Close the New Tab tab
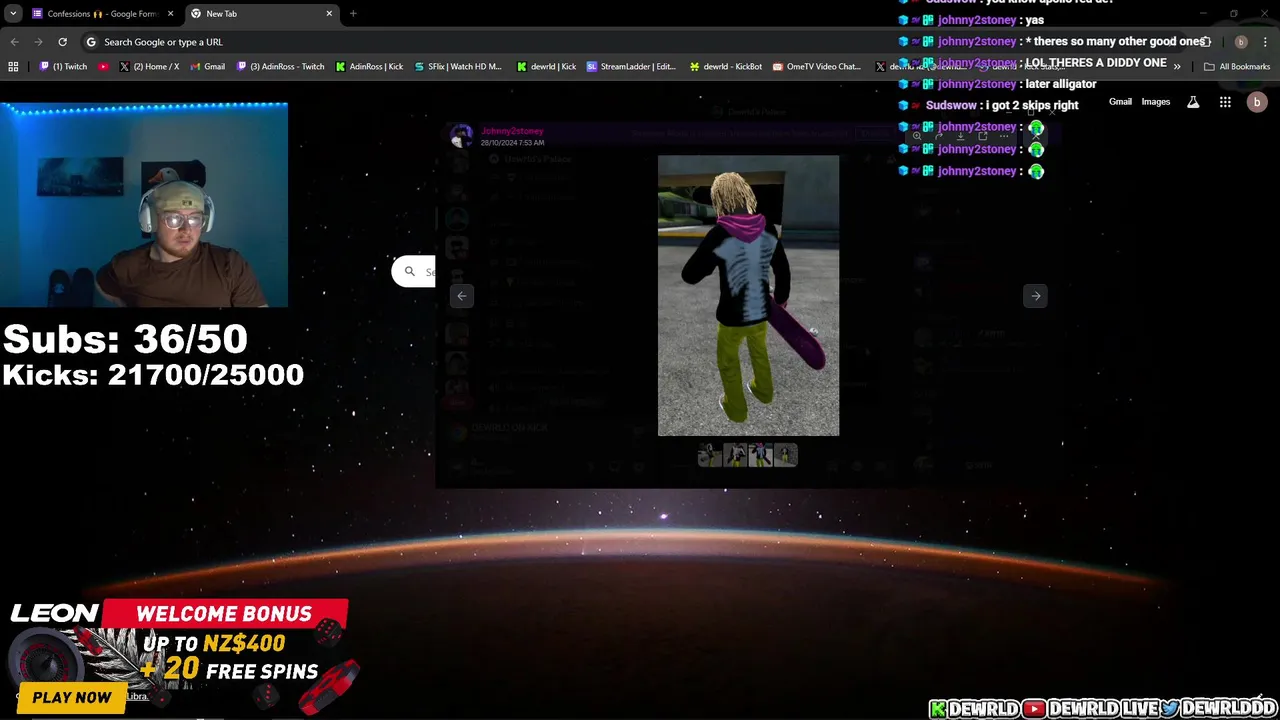The width and height of the screenshot is (1280, 720). [x=329, y=14]
